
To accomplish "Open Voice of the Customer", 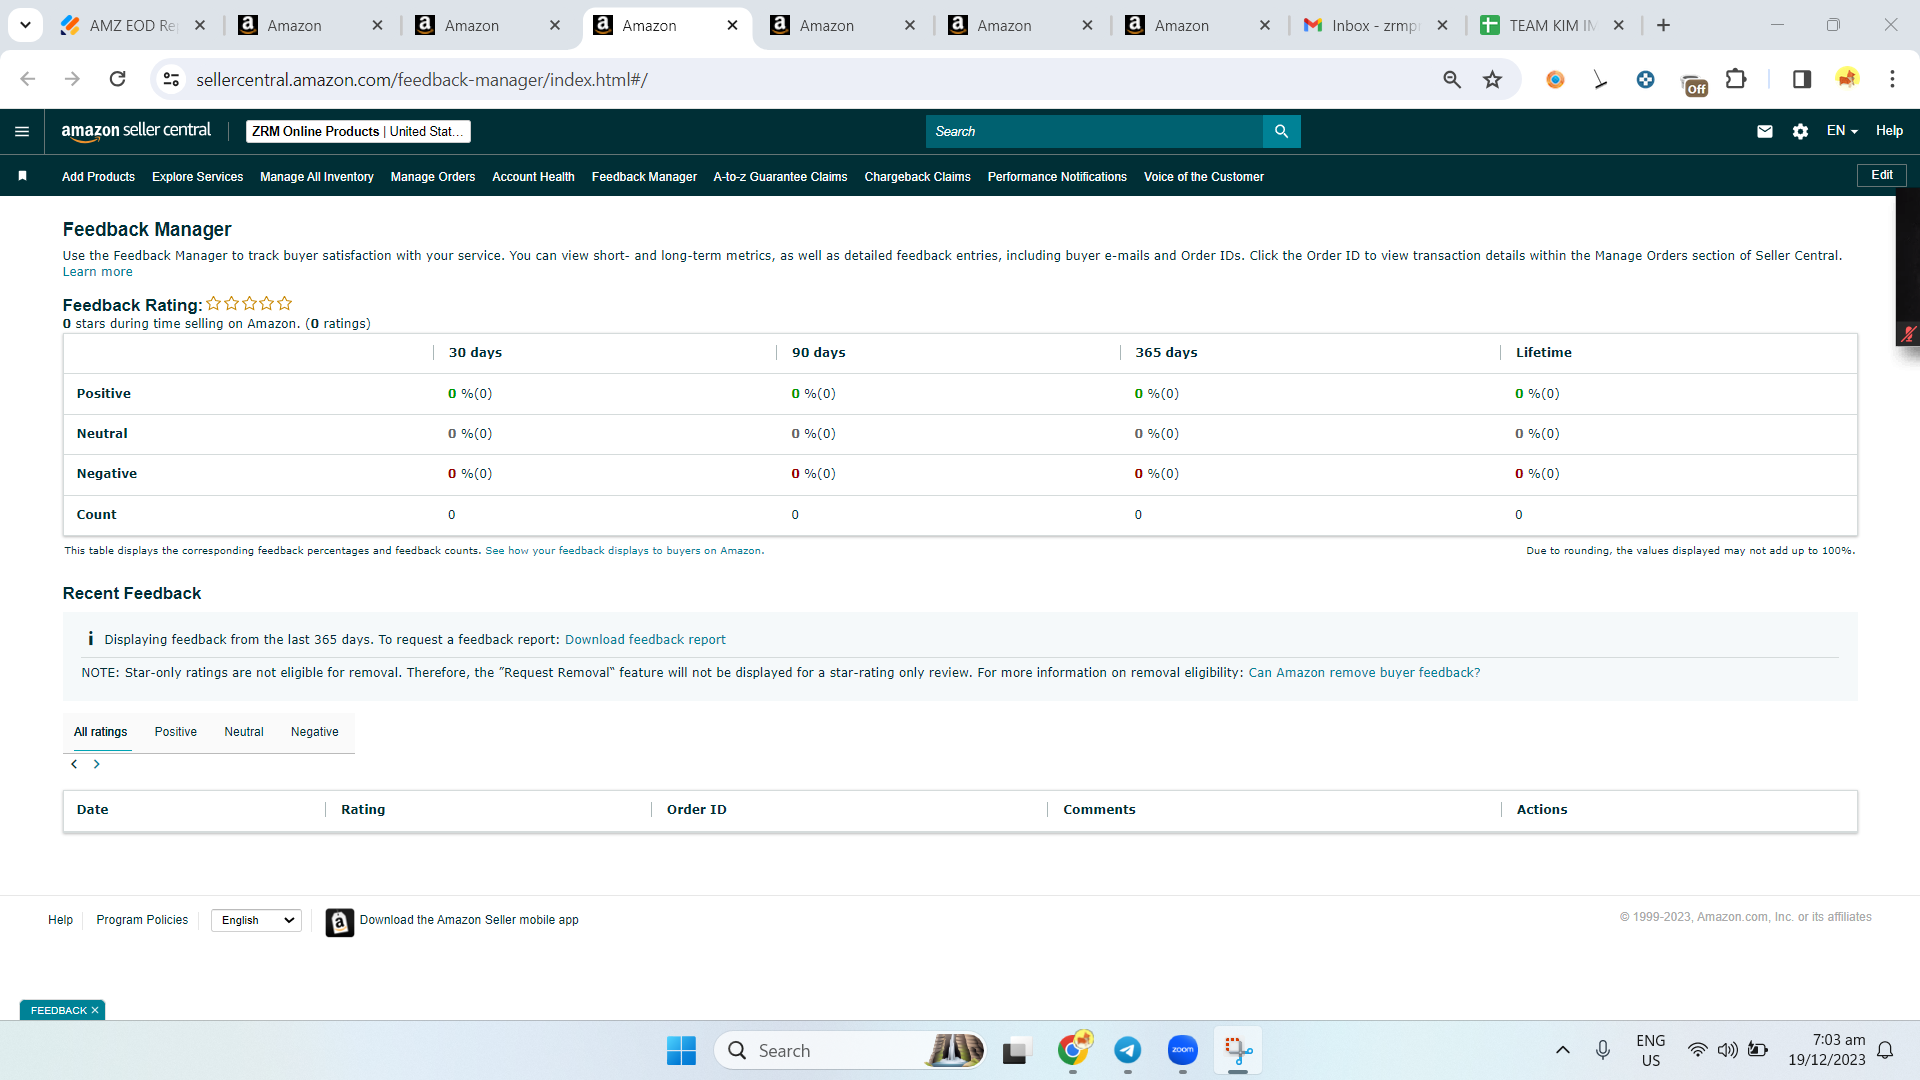I will coord(1204,177).
